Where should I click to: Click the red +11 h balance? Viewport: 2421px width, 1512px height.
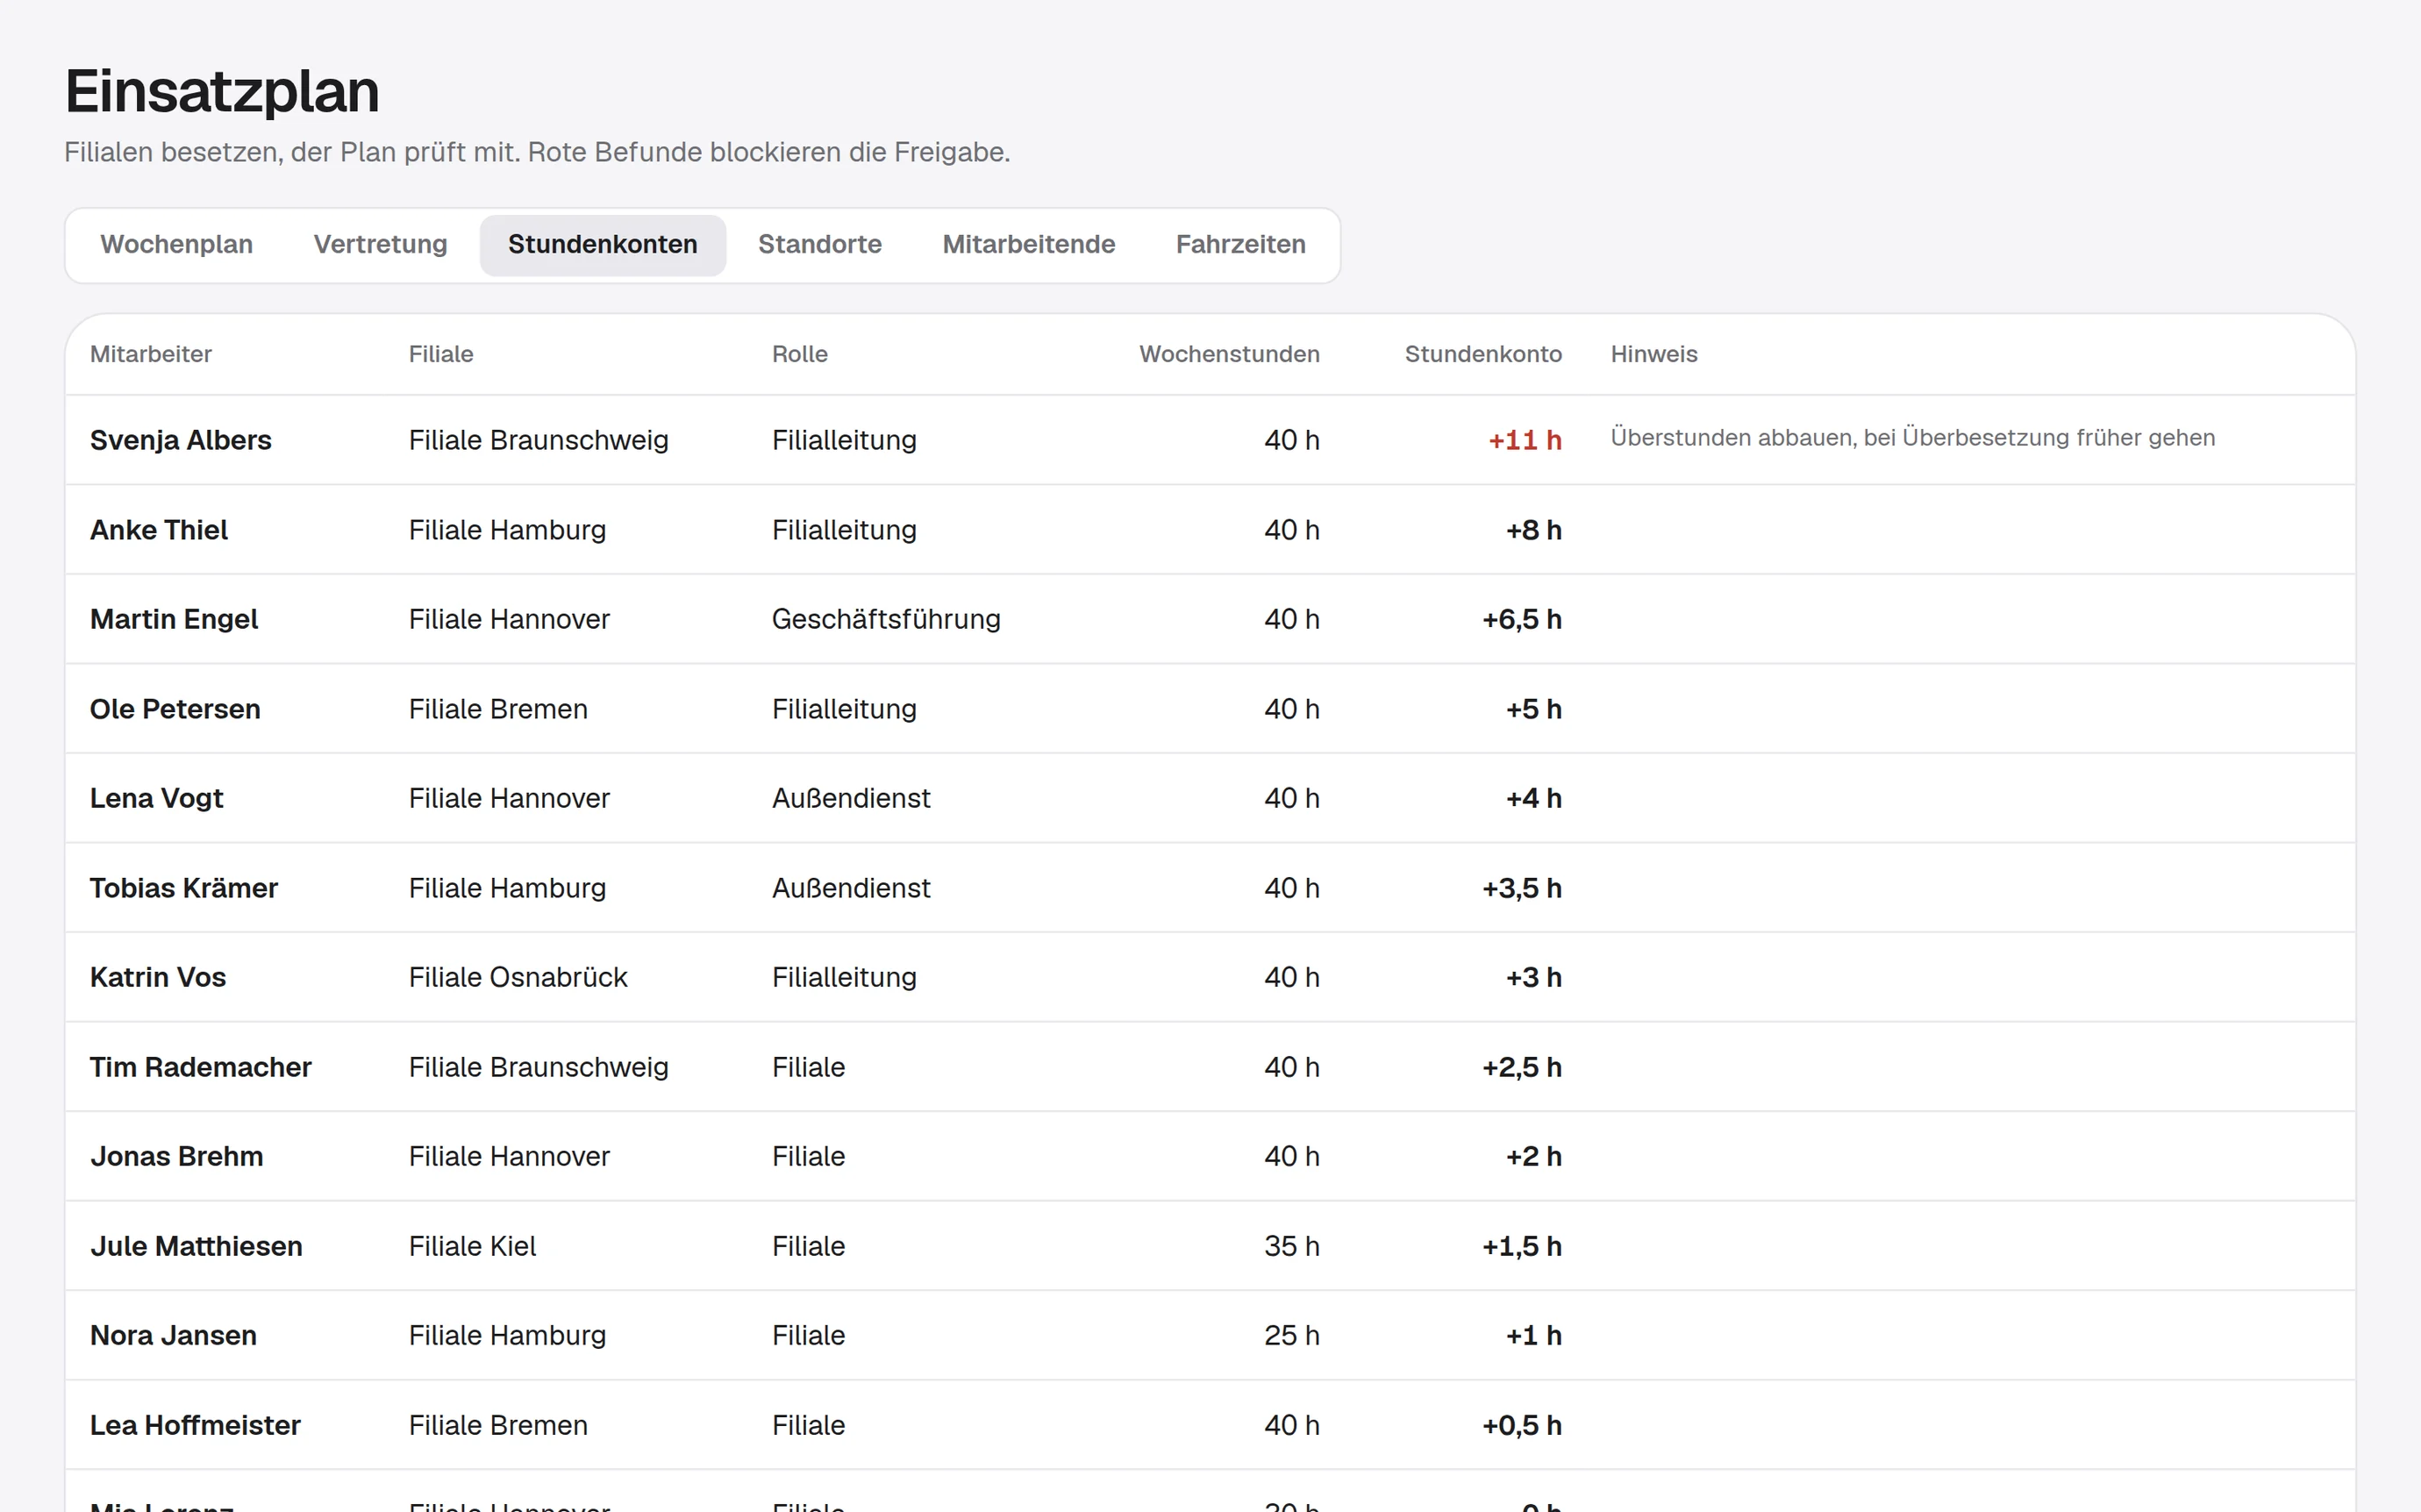point(1524,440)
